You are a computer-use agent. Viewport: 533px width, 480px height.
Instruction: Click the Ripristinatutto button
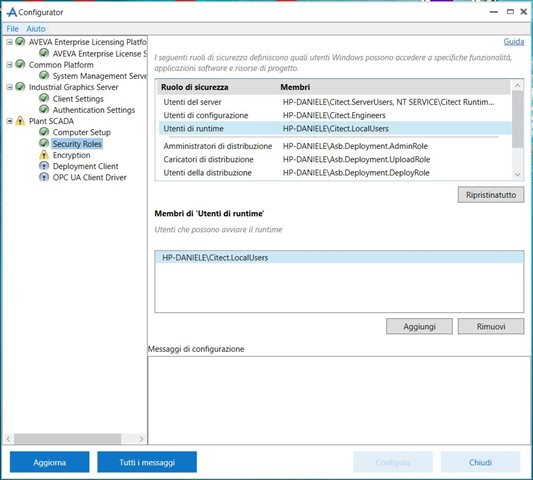491,195
